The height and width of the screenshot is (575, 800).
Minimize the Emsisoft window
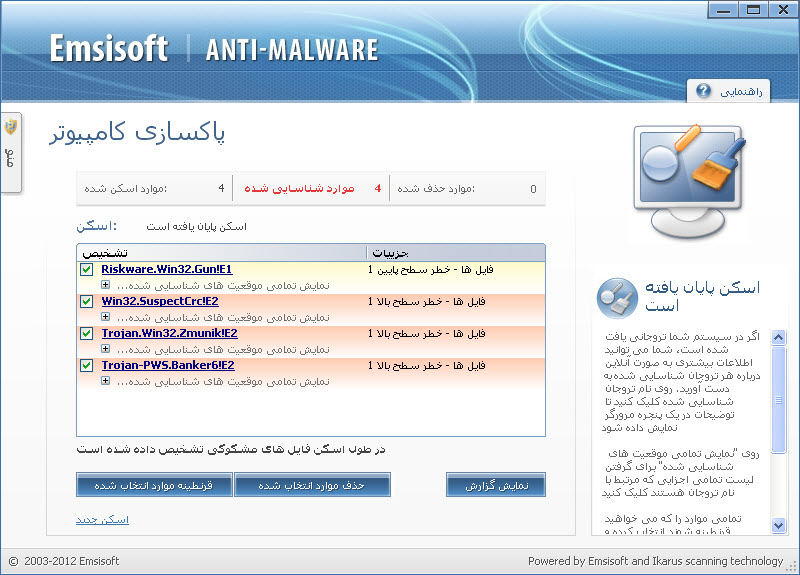(x=723, y=10)
